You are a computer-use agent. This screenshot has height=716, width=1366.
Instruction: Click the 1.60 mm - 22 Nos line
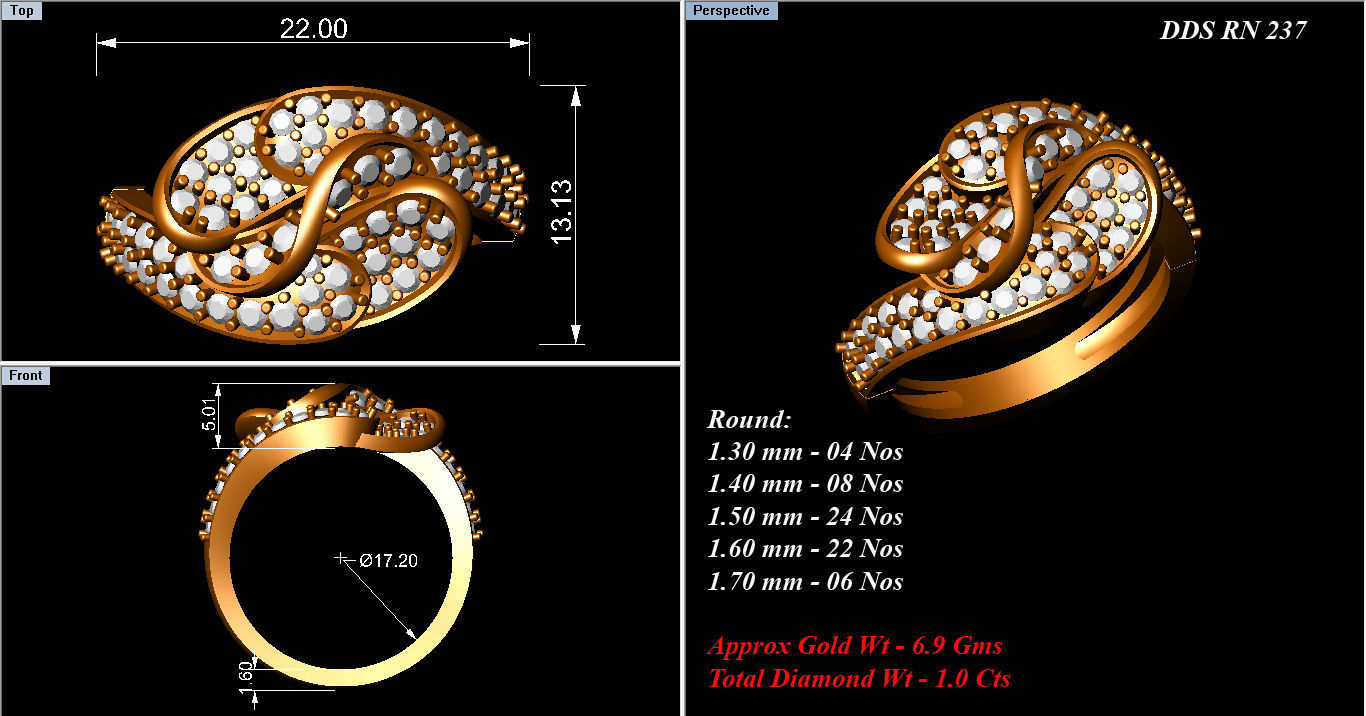pyautogui.click(x=805, y=549)
